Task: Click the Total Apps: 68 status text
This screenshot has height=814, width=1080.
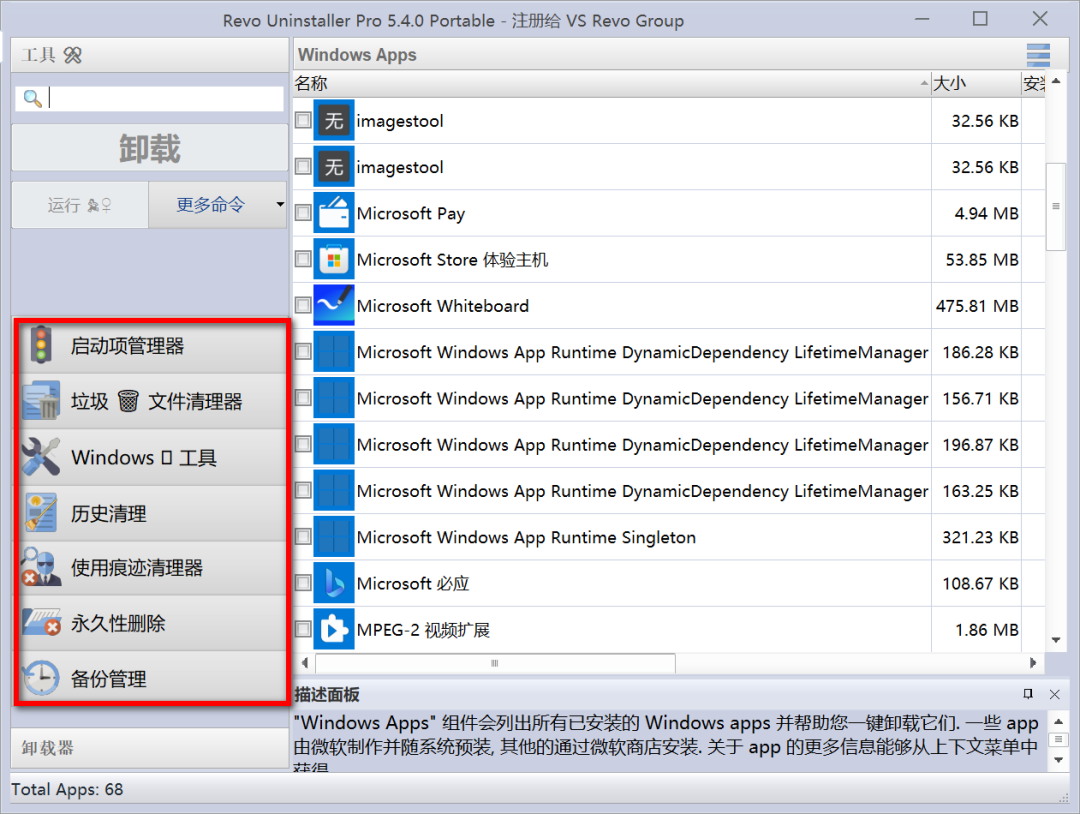Action: (x=68, y=789)
